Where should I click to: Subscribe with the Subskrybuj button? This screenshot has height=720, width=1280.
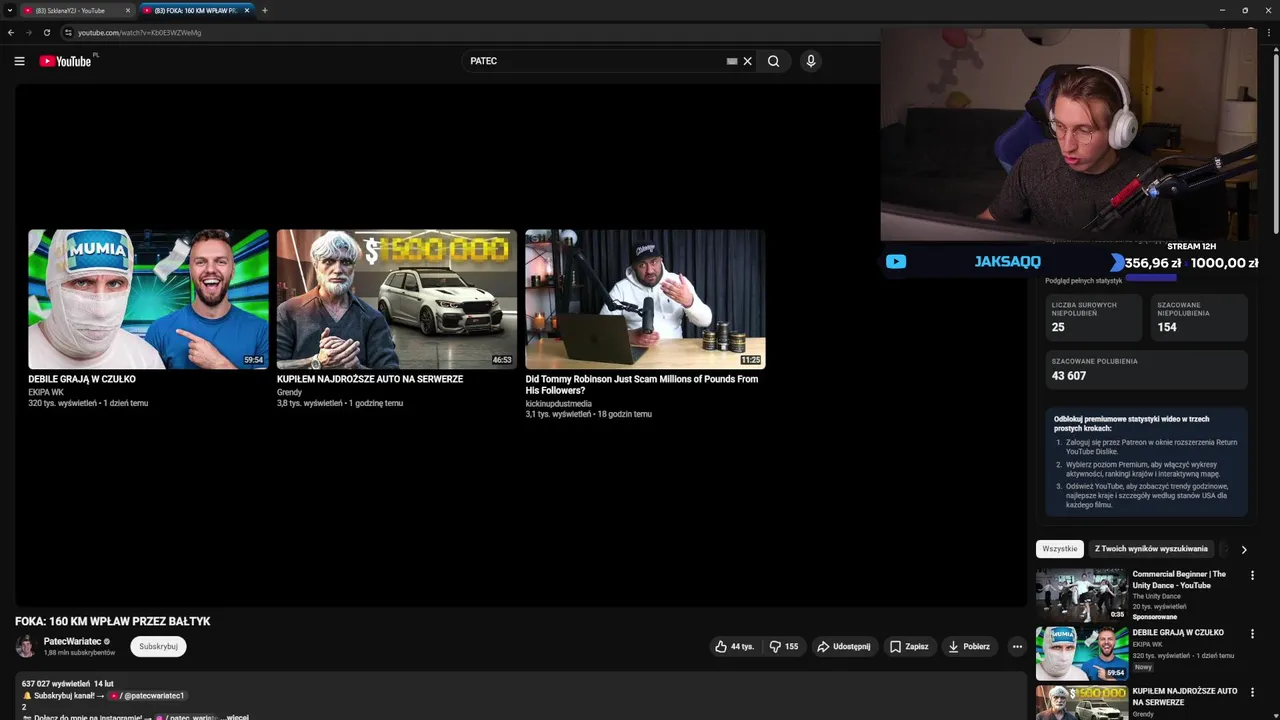(158, 646)
